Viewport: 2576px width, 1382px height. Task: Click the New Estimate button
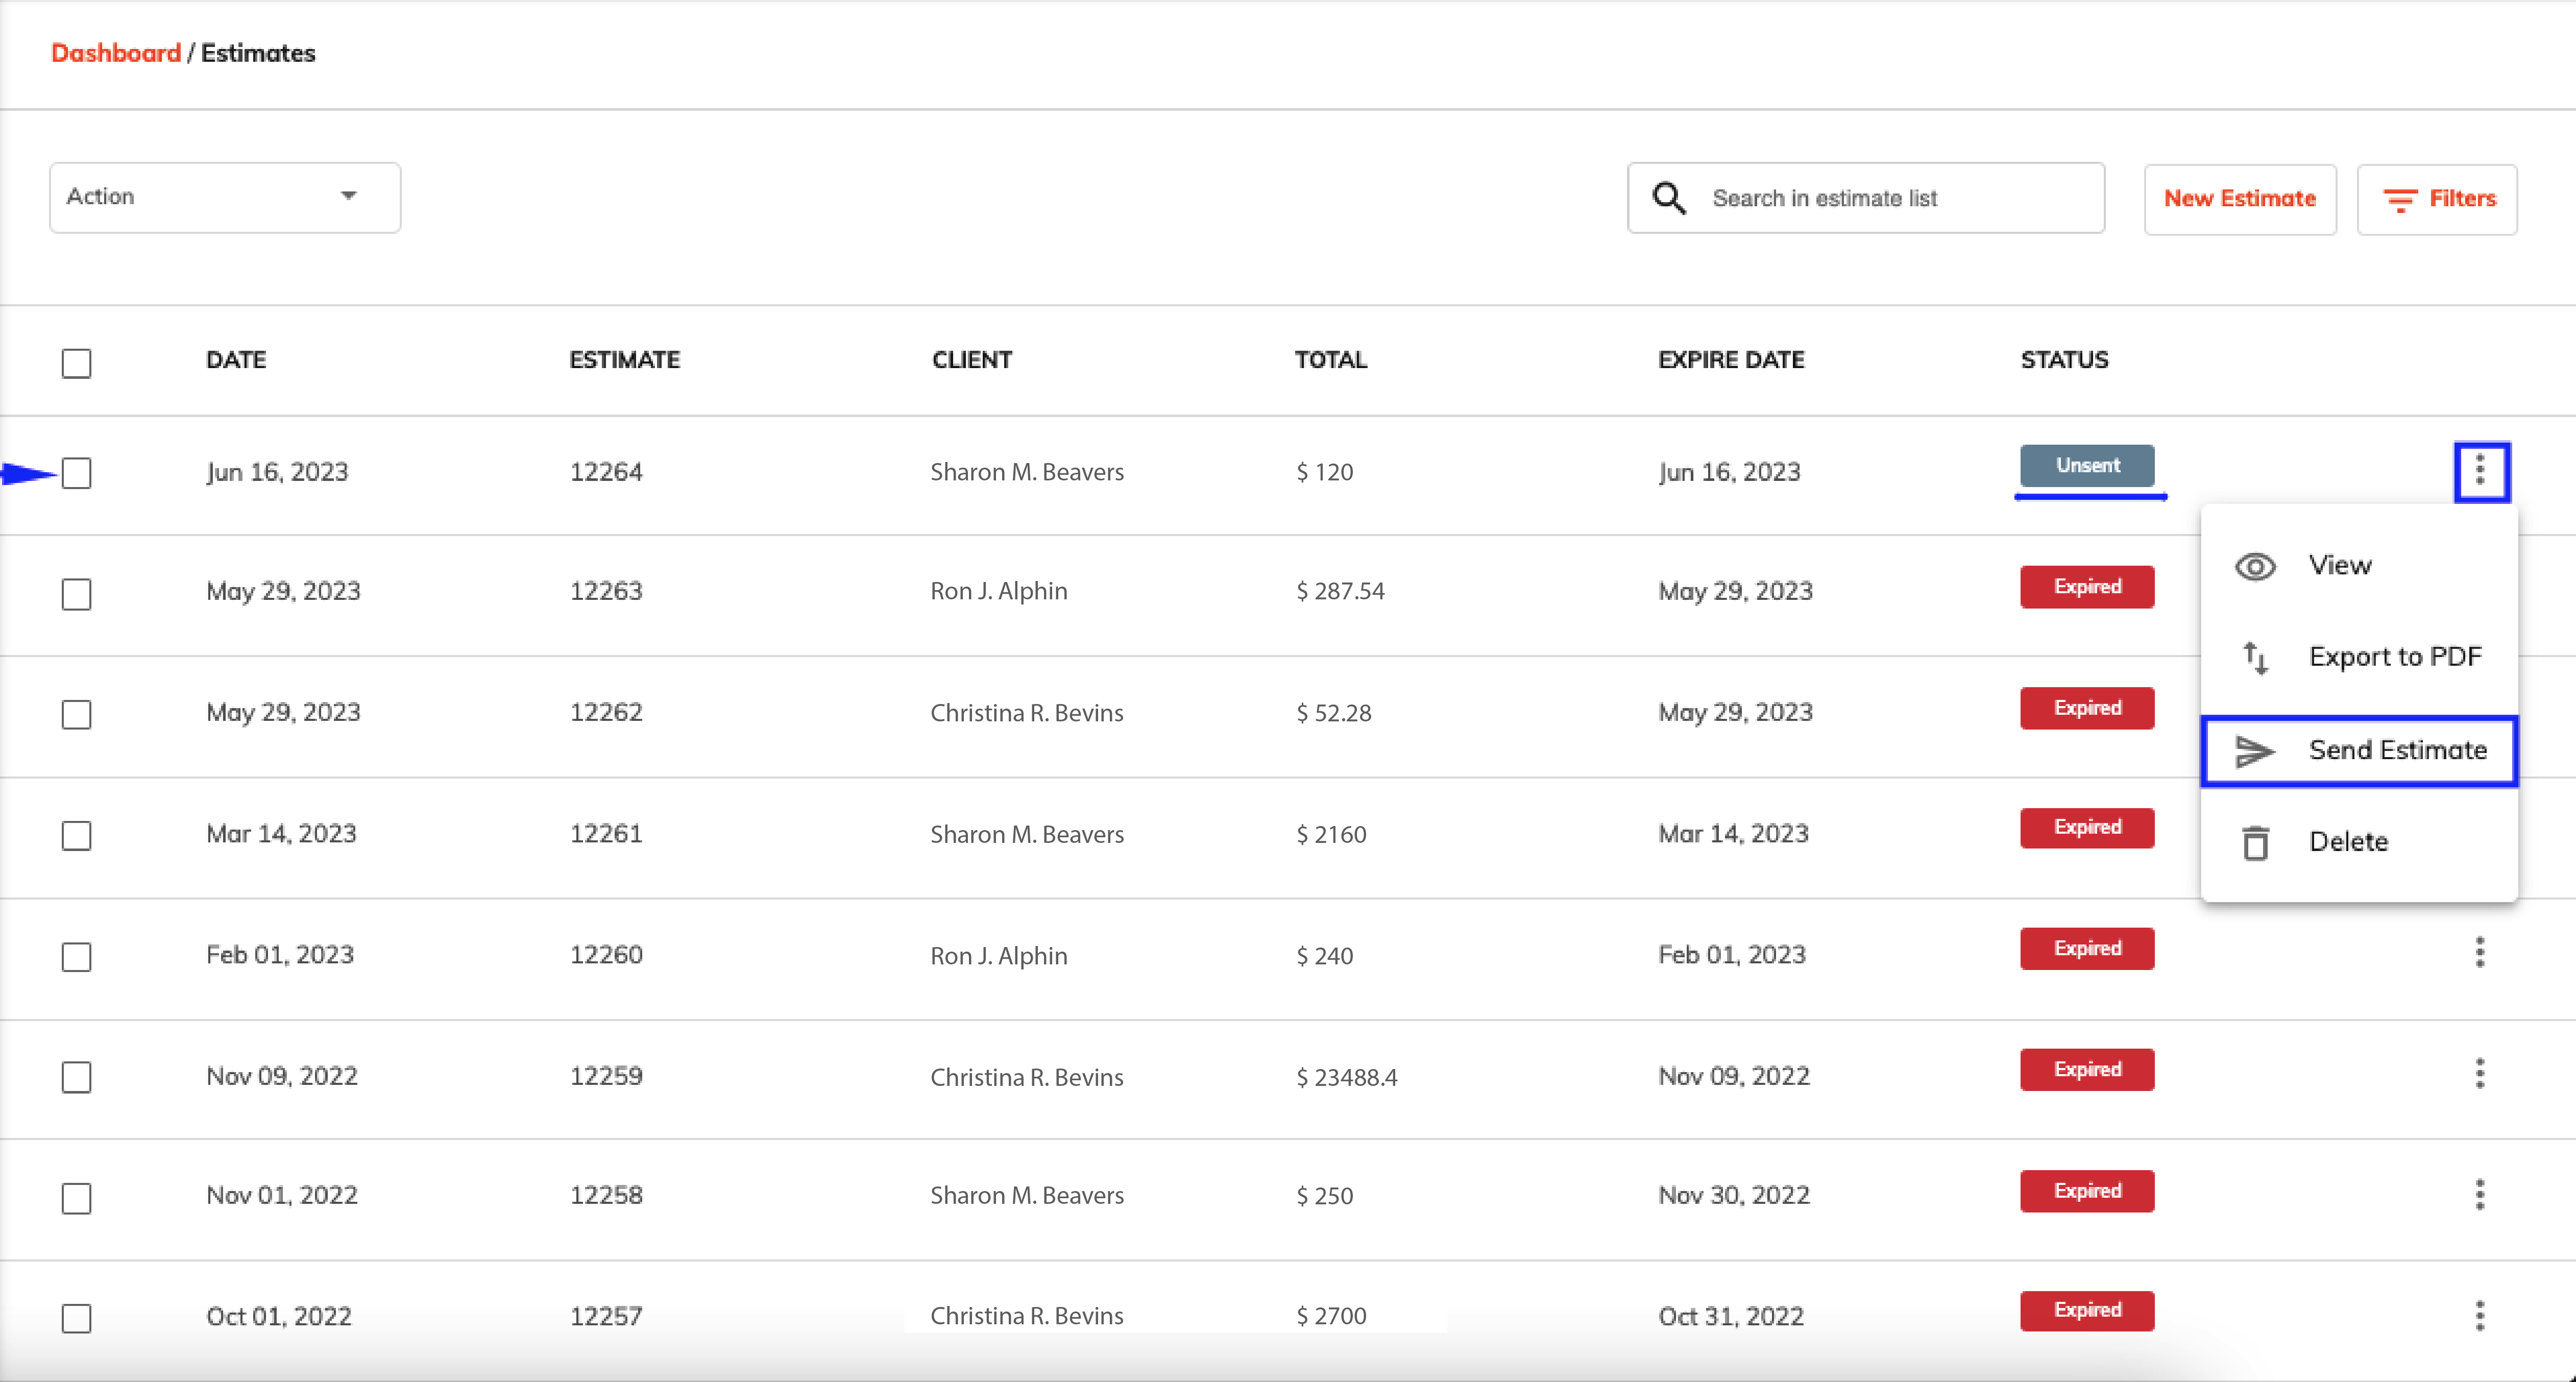2240,199
